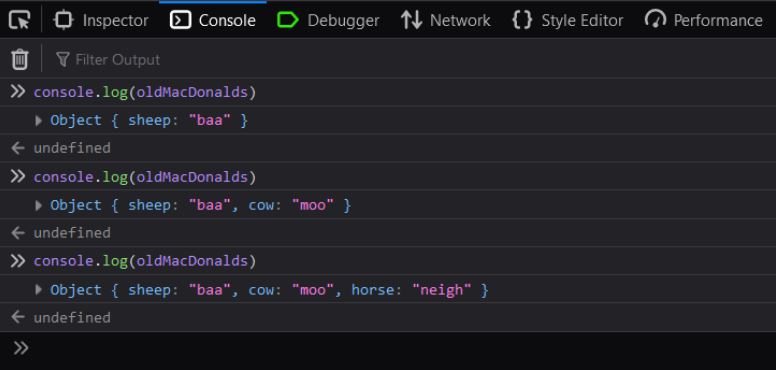Viewport: 776px width, 370px height.
Task: Click the funnel filter icon
Action: pos(62,60)
